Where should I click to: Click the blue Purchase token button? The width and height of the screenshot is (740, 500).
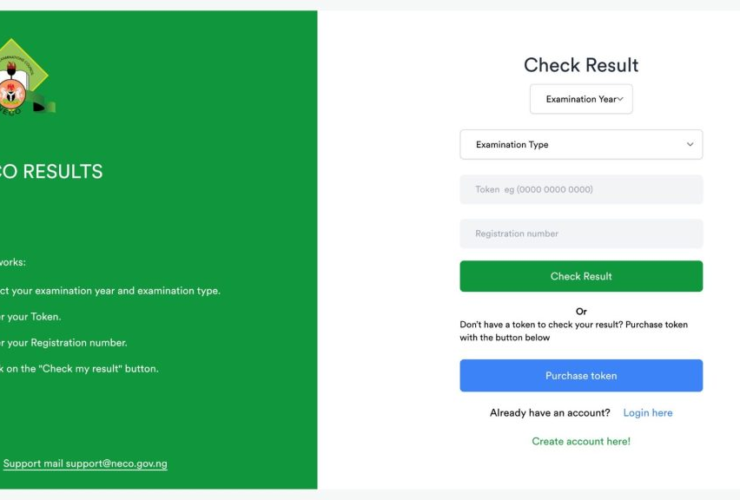pos(580,376)
